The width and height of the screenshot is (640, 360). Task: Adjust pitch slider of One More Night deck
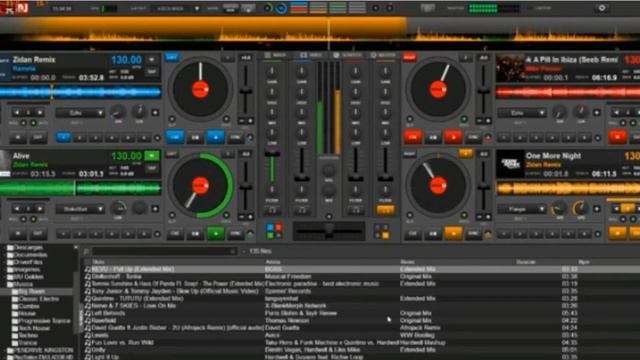[x=483, y=187]
